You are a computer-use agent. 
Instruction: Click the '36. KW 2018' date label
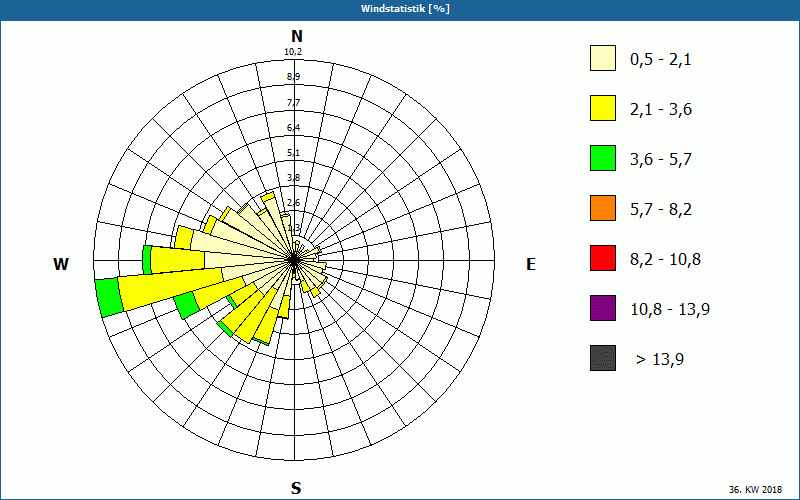coord(755,489)
